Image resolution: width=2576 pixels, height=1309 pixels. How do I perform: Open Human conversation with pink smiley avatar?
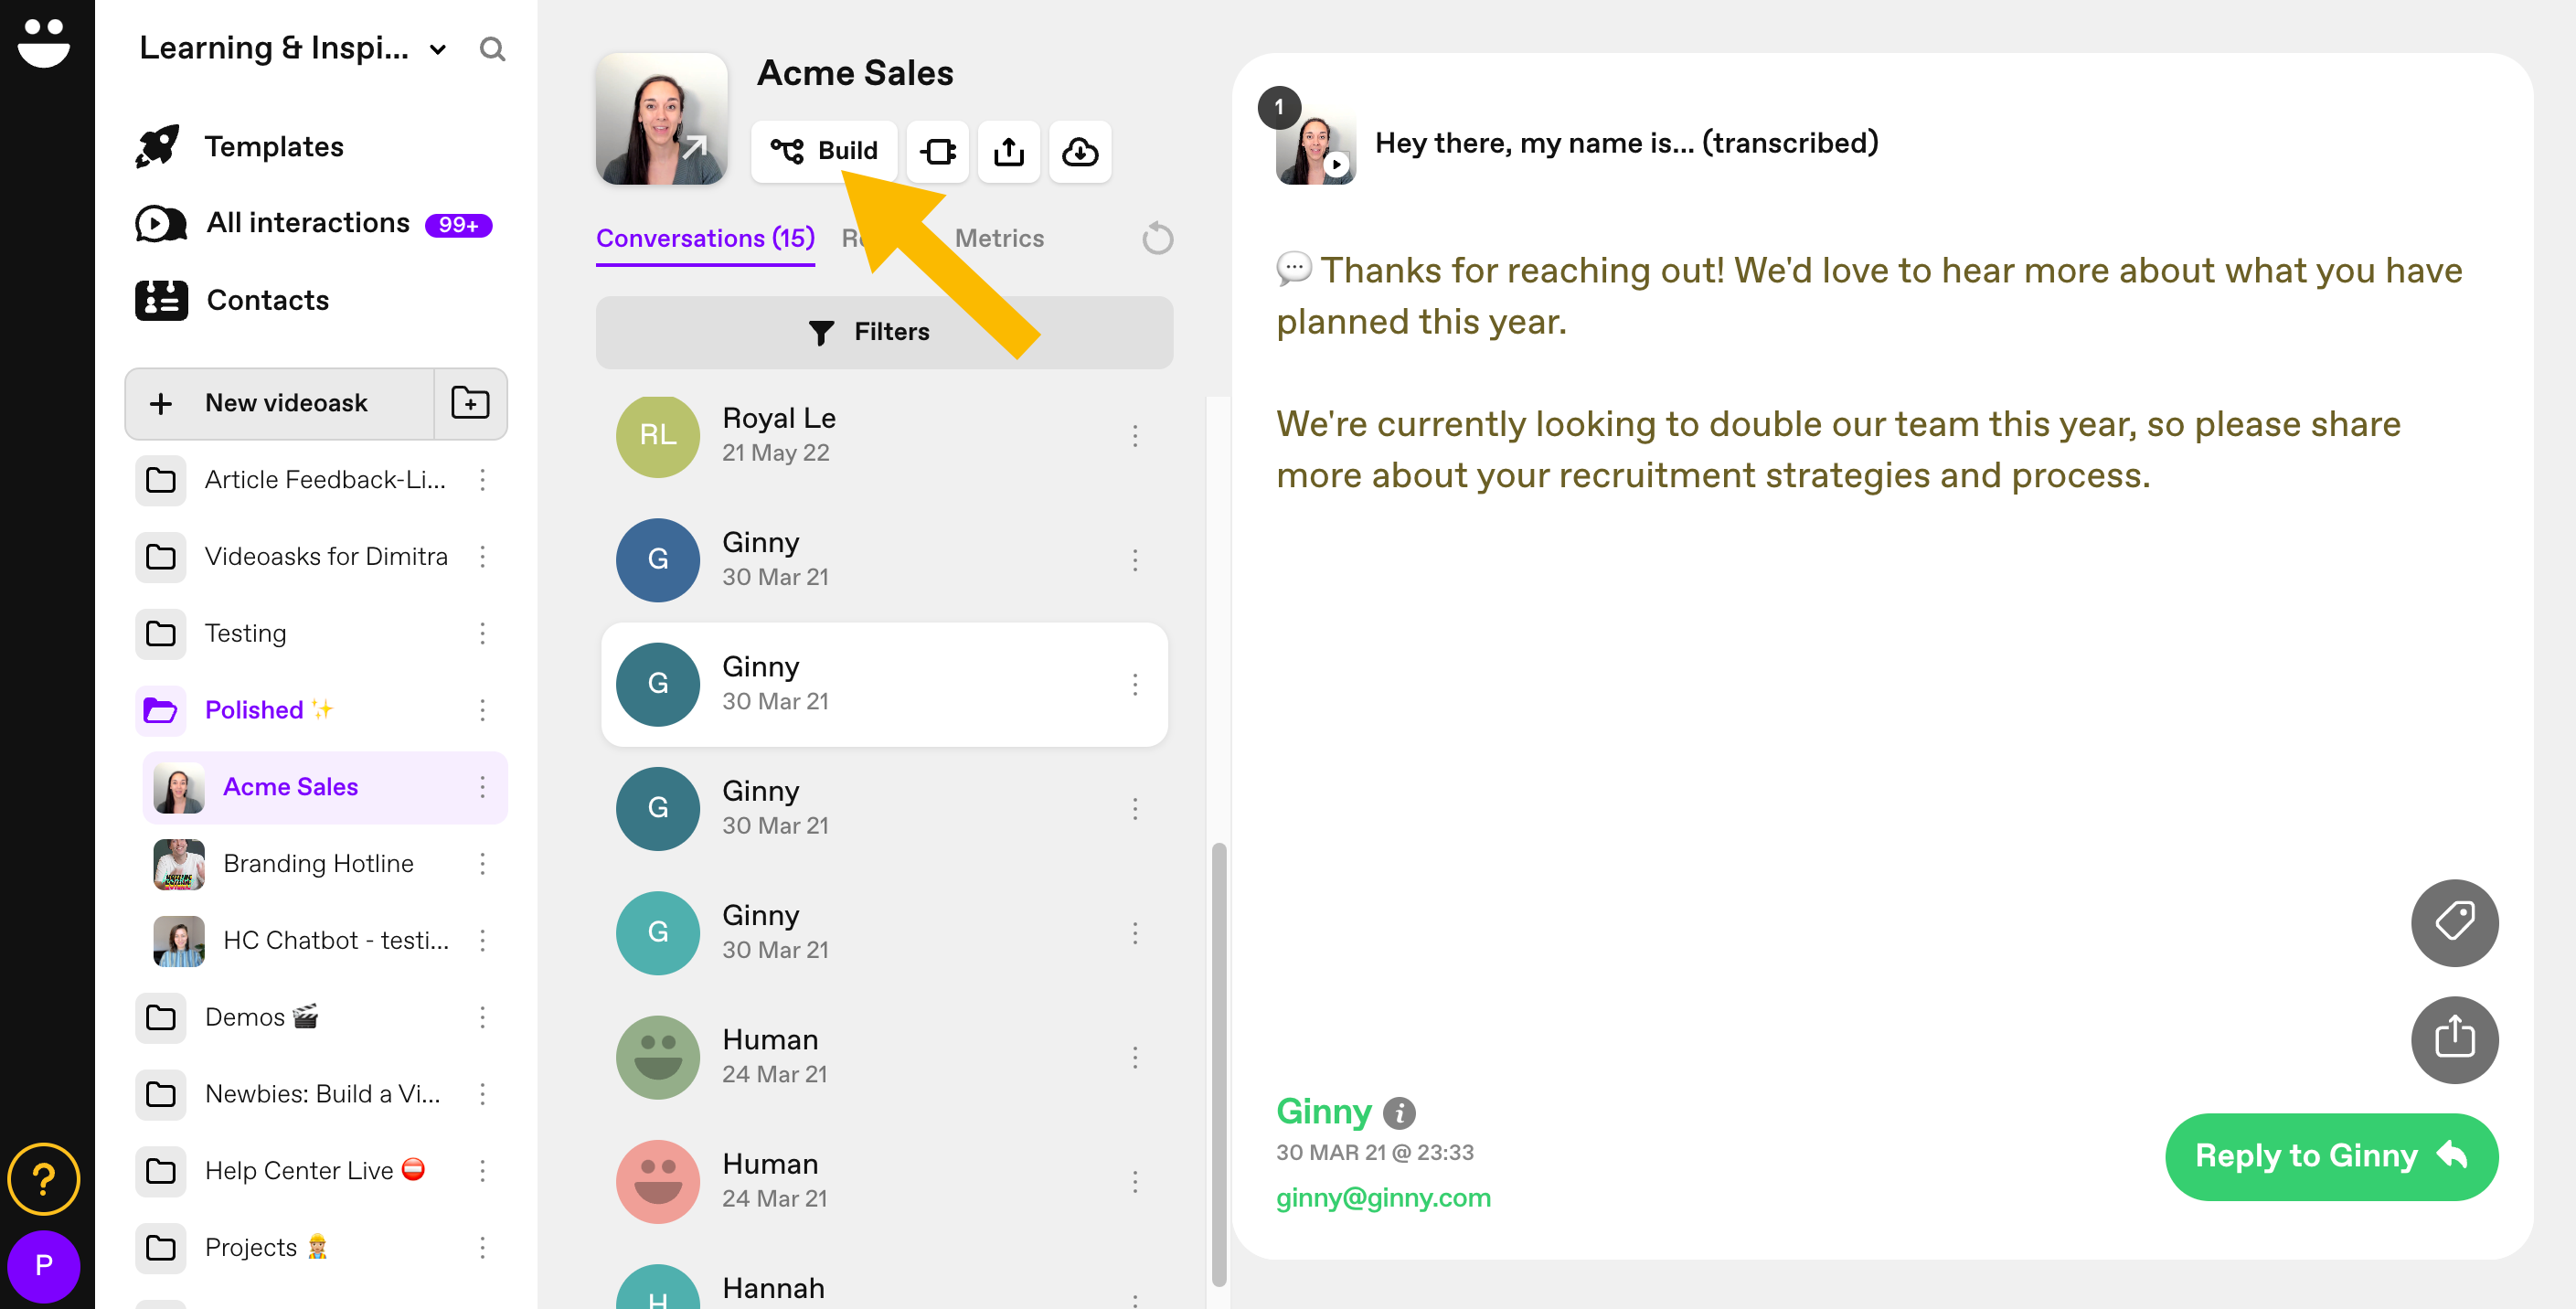click(884, 1182)
